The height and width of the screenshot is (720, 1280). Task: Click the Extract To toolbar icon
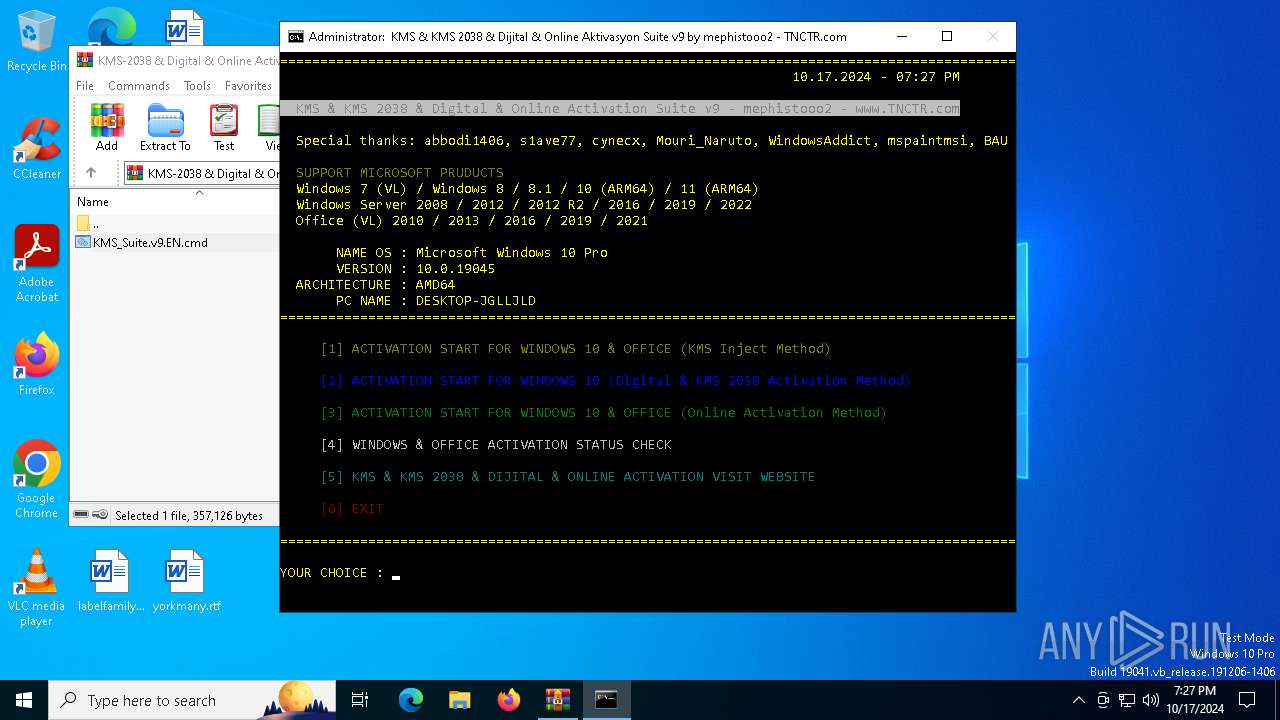click(165, 127)
